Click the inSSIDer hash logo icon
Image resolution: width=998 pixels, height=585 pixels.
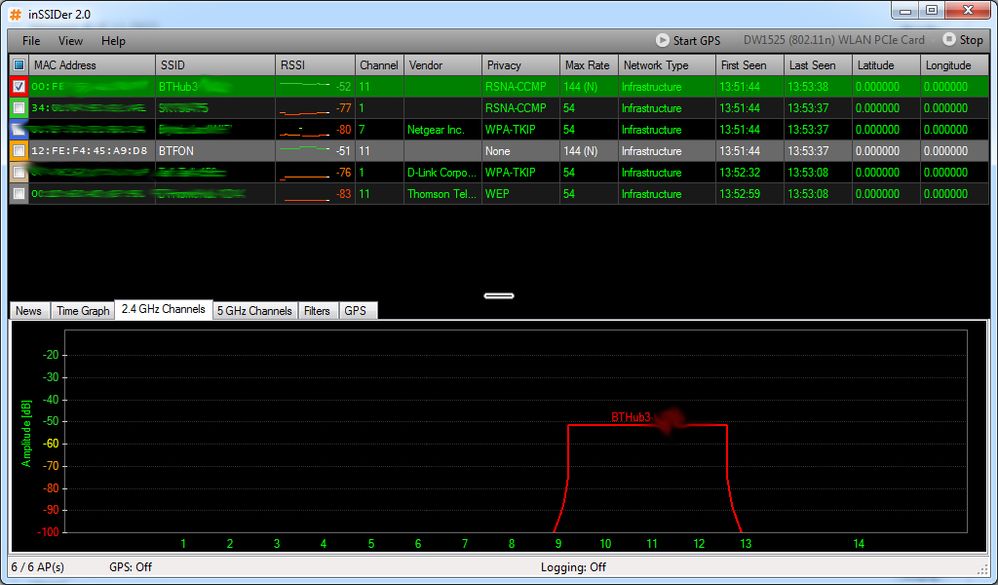coord(15,14)
